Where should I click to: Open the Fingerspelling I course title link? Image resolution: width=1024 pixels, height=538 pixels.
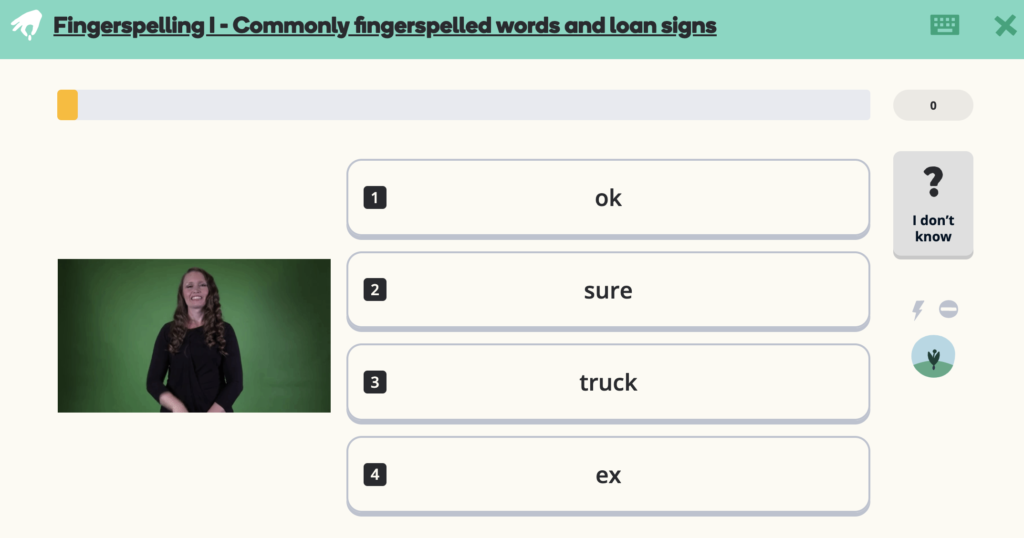(x=385, y=26)
